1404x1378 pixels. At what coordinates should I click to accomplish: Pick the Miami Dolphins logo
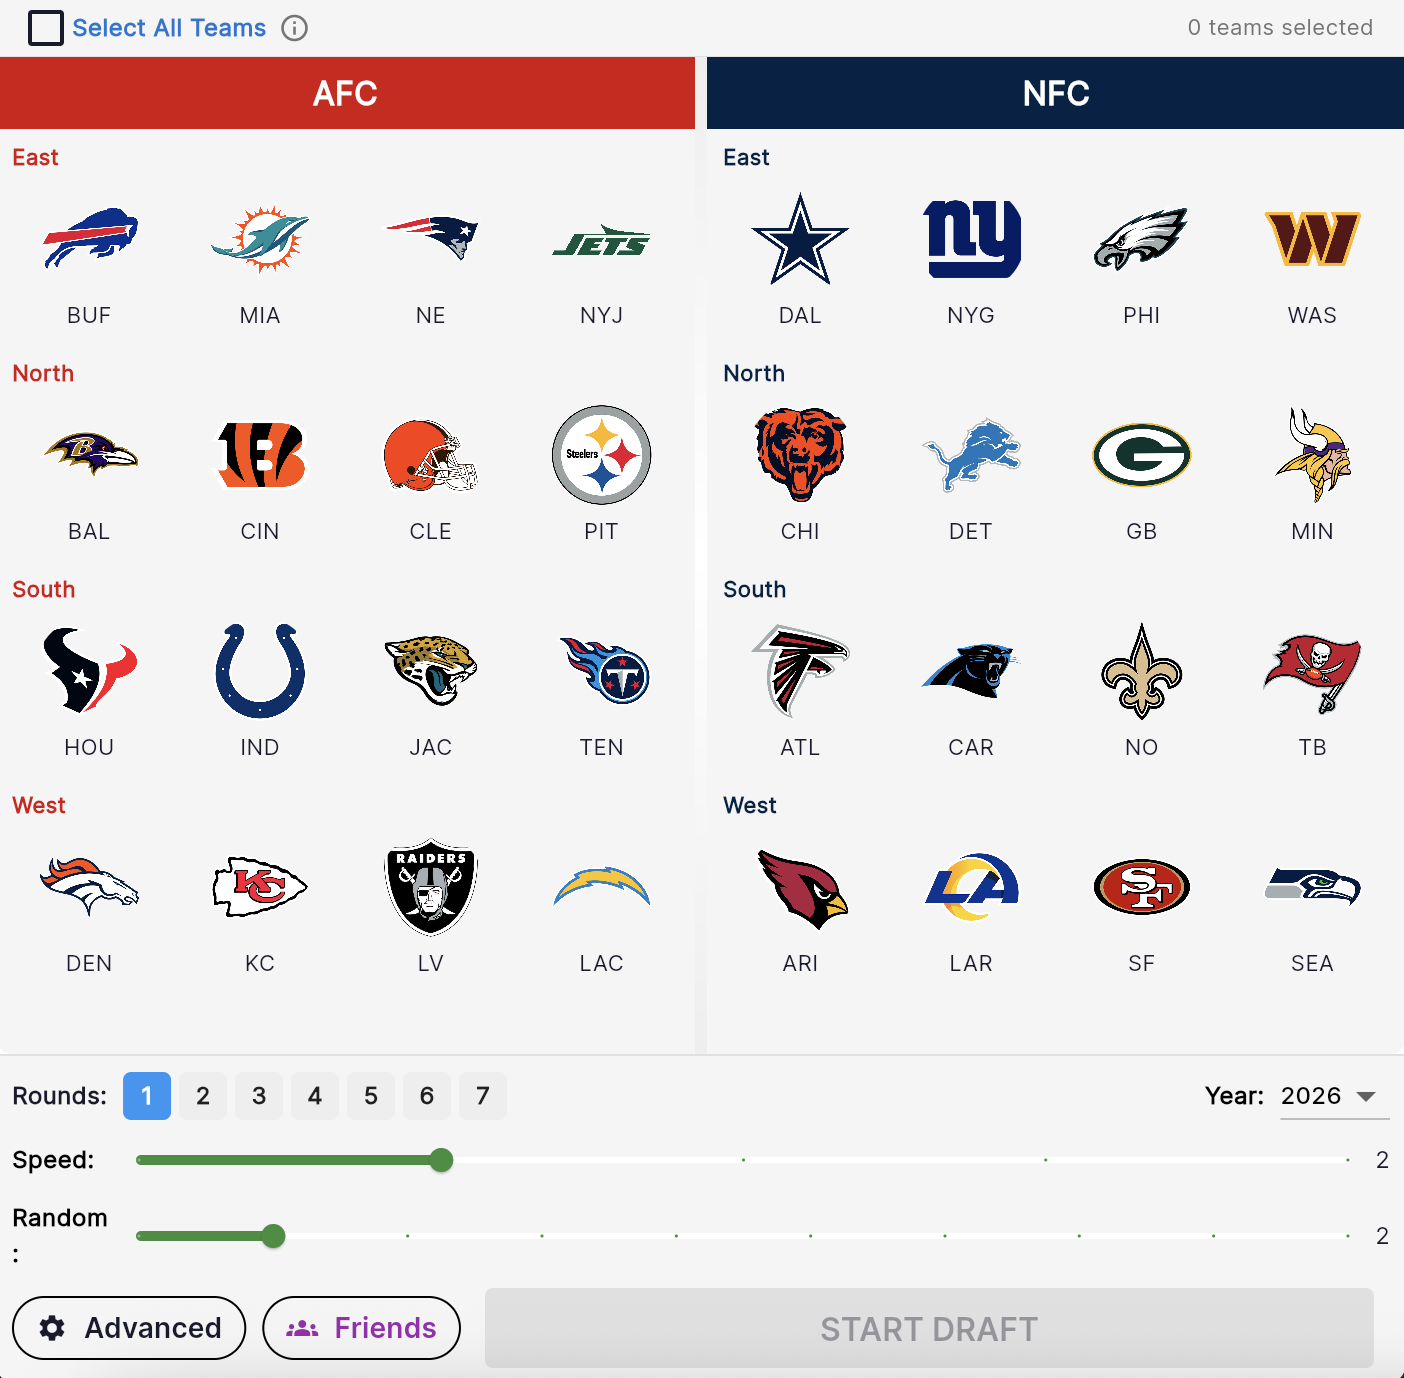click(x=260, y=239)
